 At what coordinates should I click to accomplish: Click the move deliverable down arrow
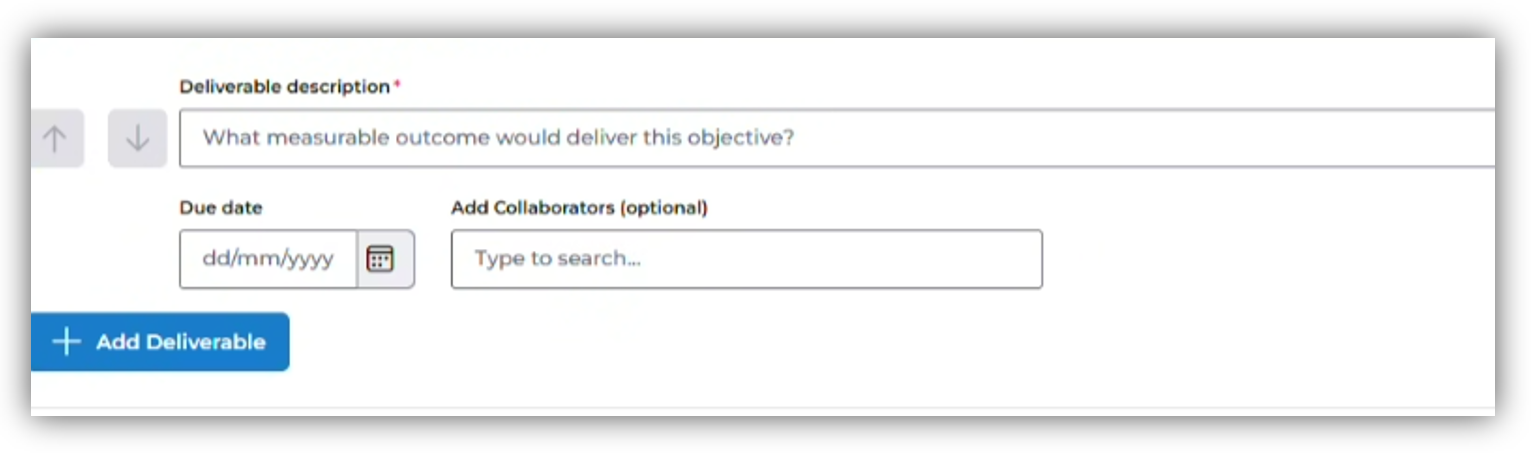(137, 139)
